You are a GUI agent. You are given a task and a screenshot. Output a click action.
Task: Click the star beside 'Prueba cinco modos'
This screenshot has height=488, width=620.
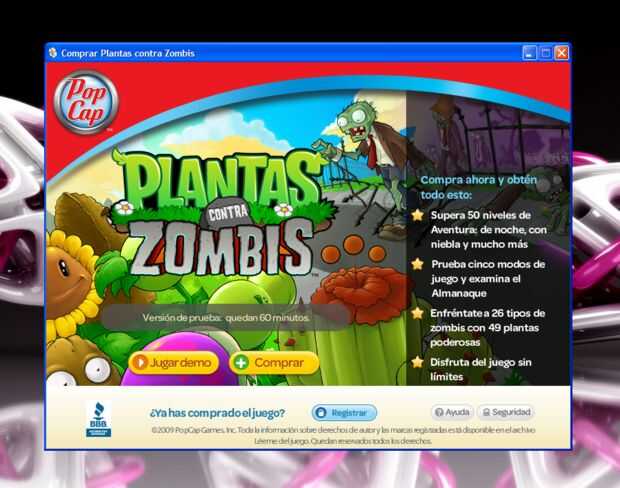(x=418, y=264)
